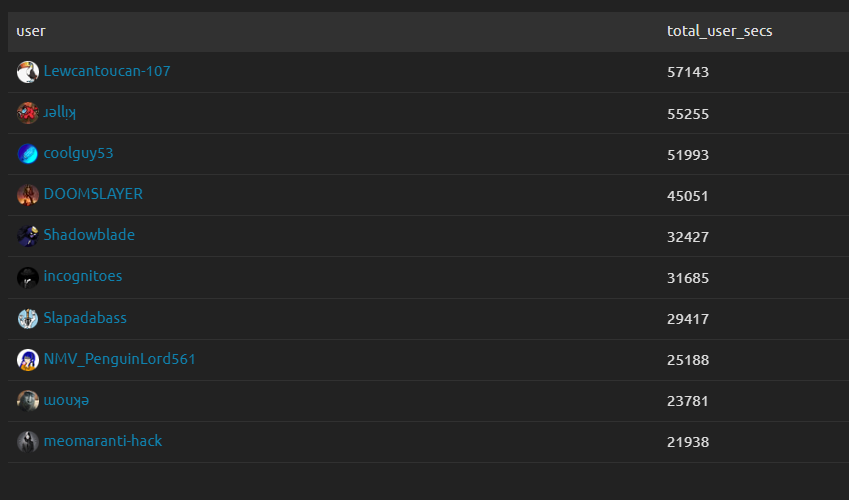
Task: Click the red avatar beside upside-down killer
Action: (28, 113)
